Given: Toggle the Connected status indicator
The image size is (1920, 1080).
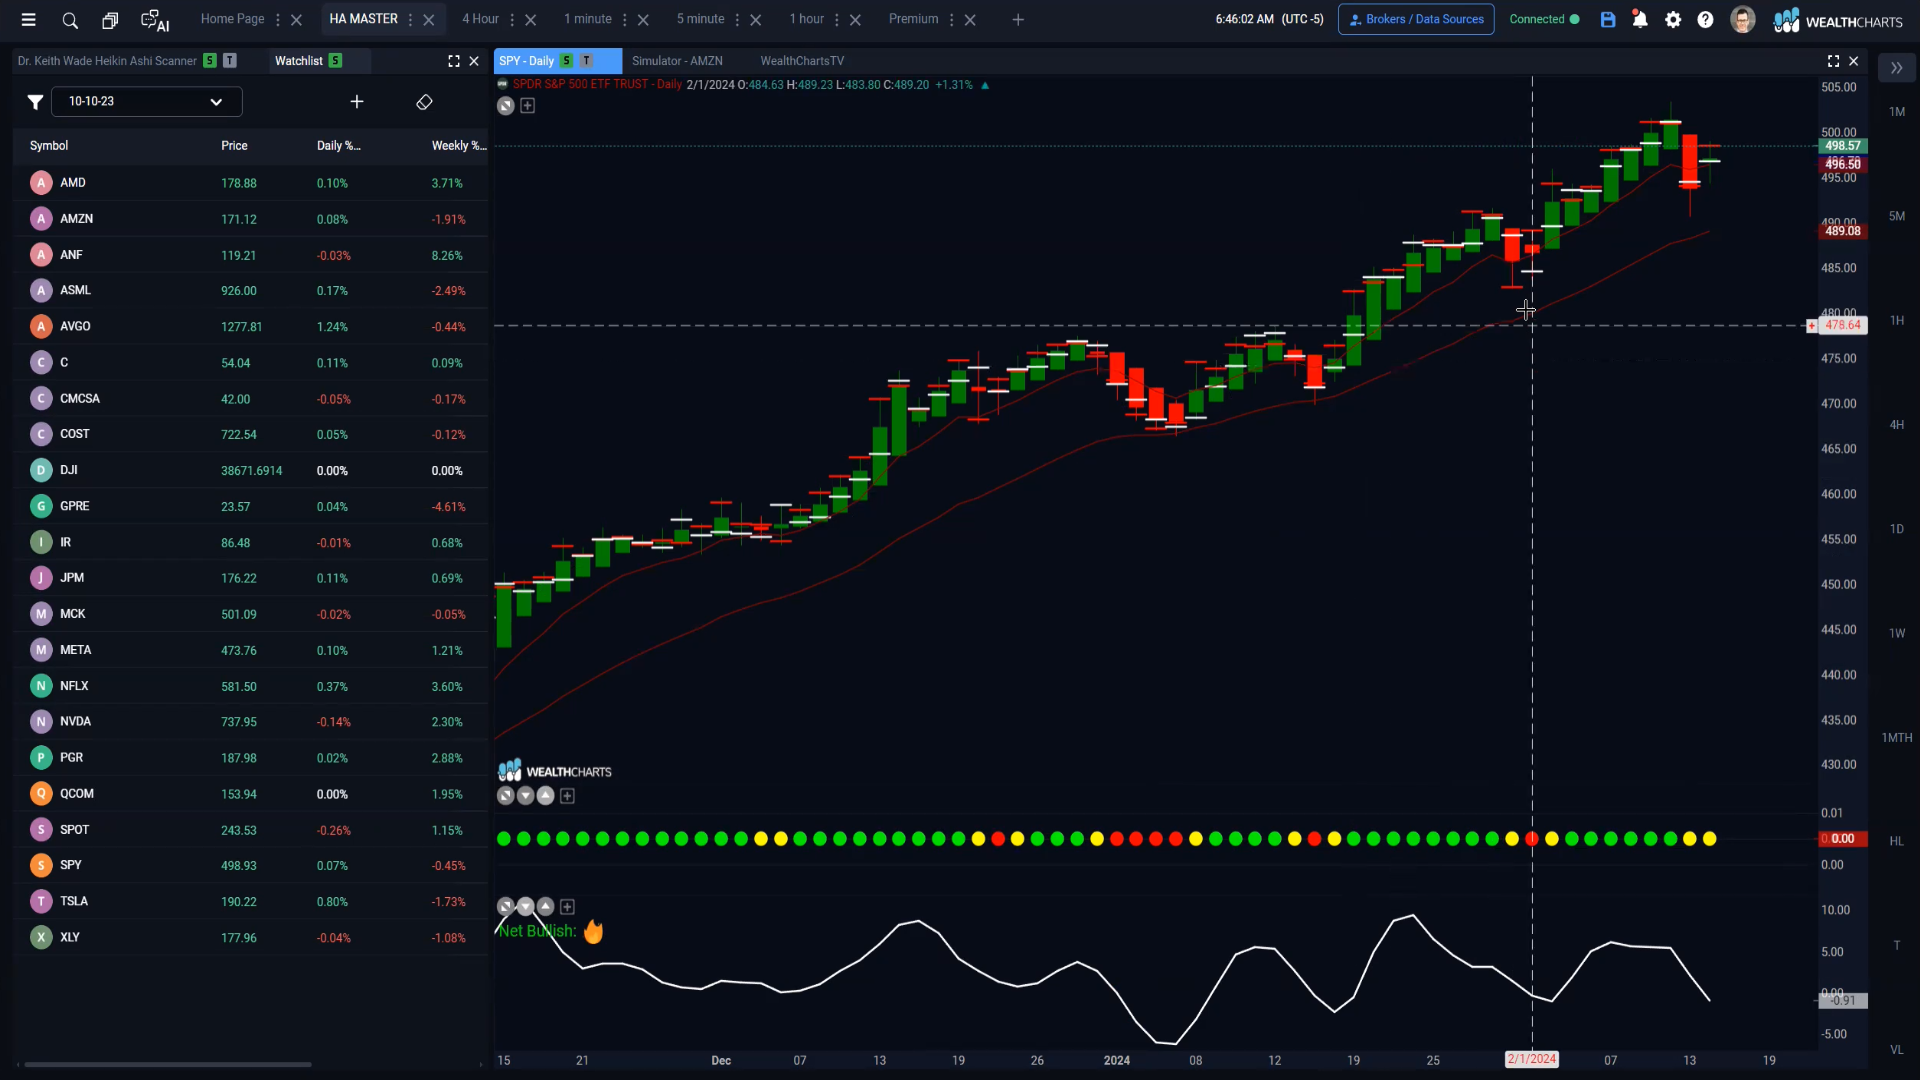Looking at the screenshot, I should coord(1544,20).
